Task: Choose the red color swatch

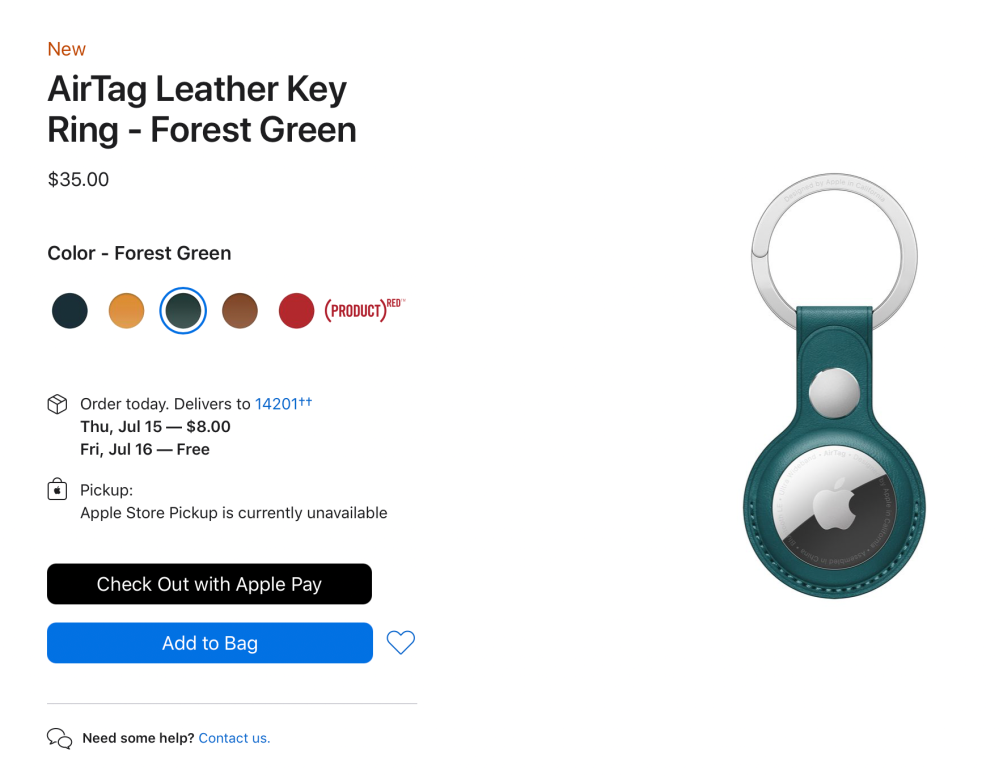Action: [x=296, y=310]
